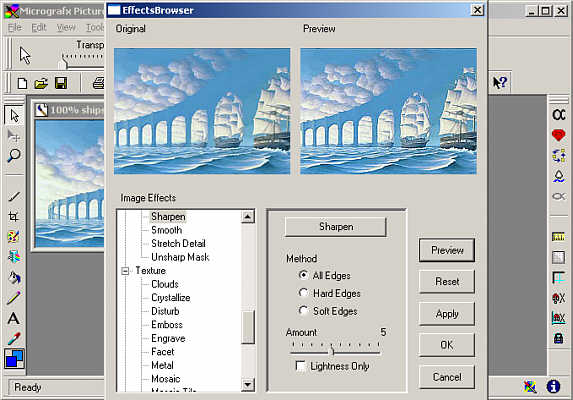Select the pencil drawing tool
The height and width of the screenshot is (400, 573).
point(14,298)
